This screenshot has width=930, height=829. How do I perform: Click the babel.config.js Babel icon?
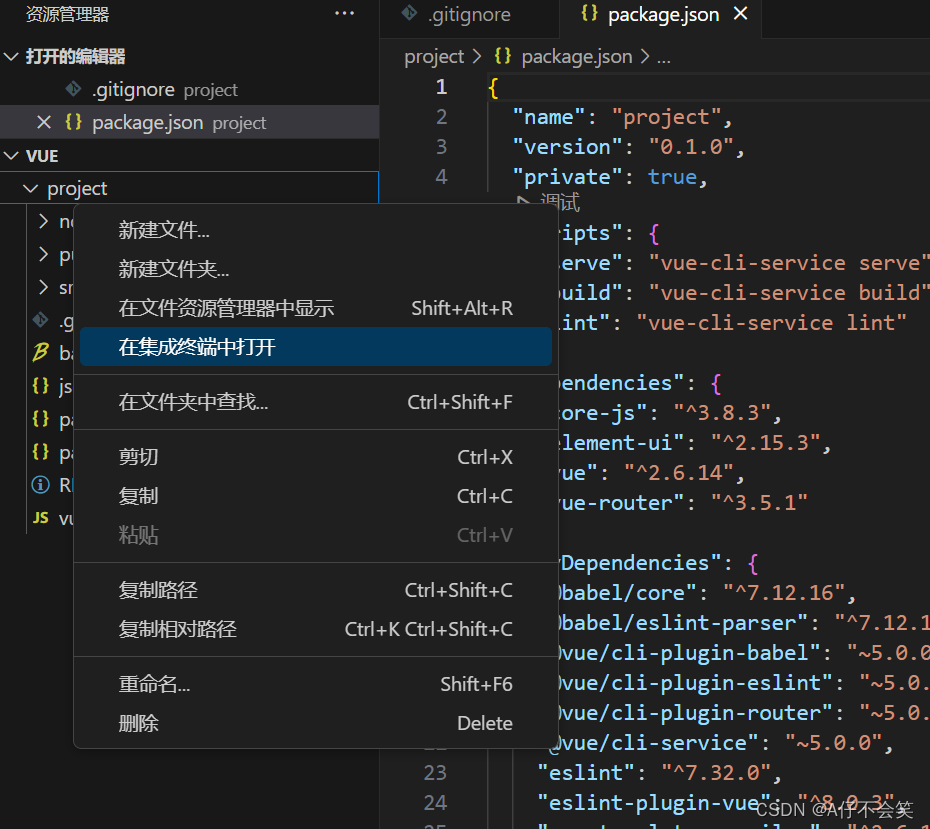40,353
